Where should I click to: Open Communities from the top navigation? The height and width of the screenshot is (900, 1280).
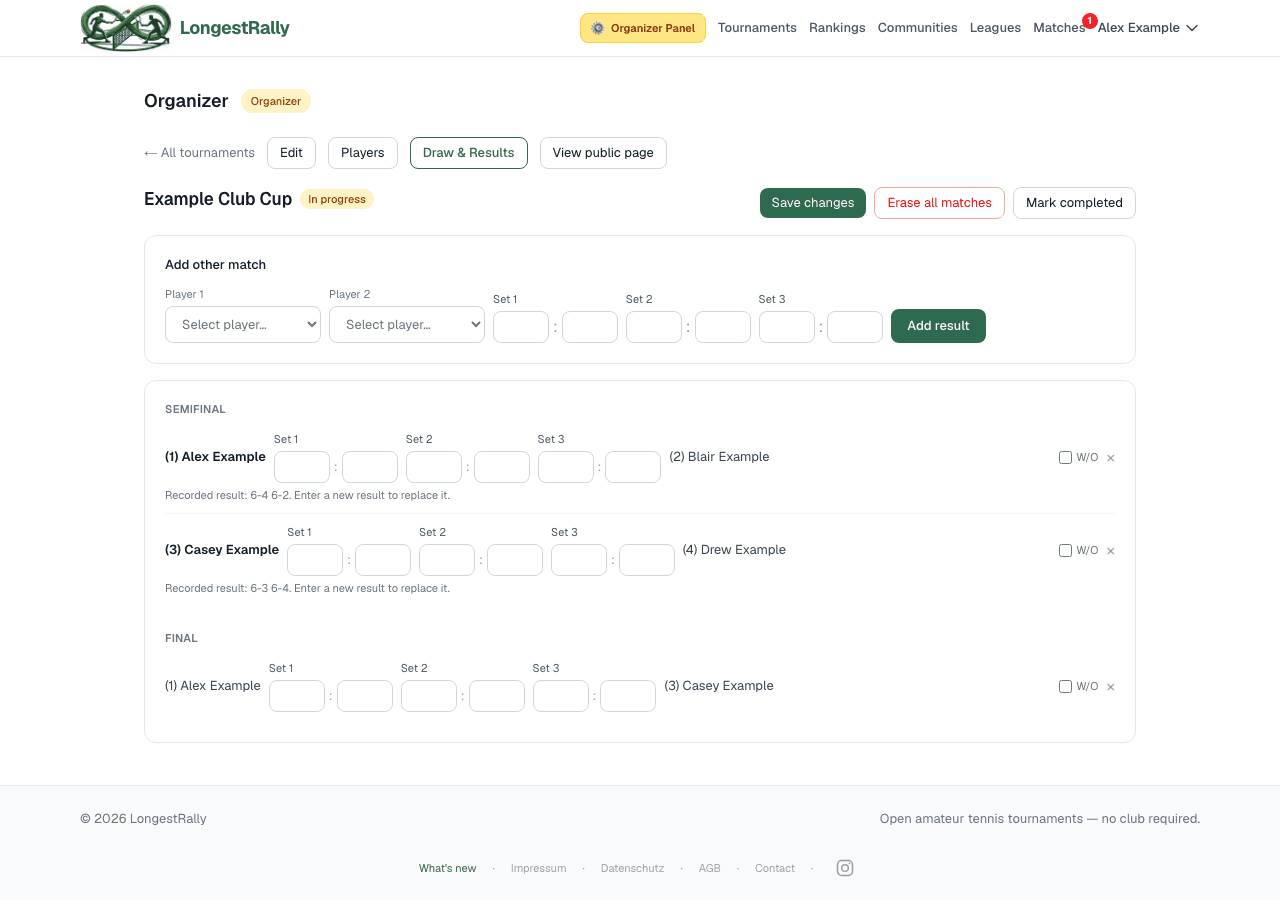pos(918,28)
